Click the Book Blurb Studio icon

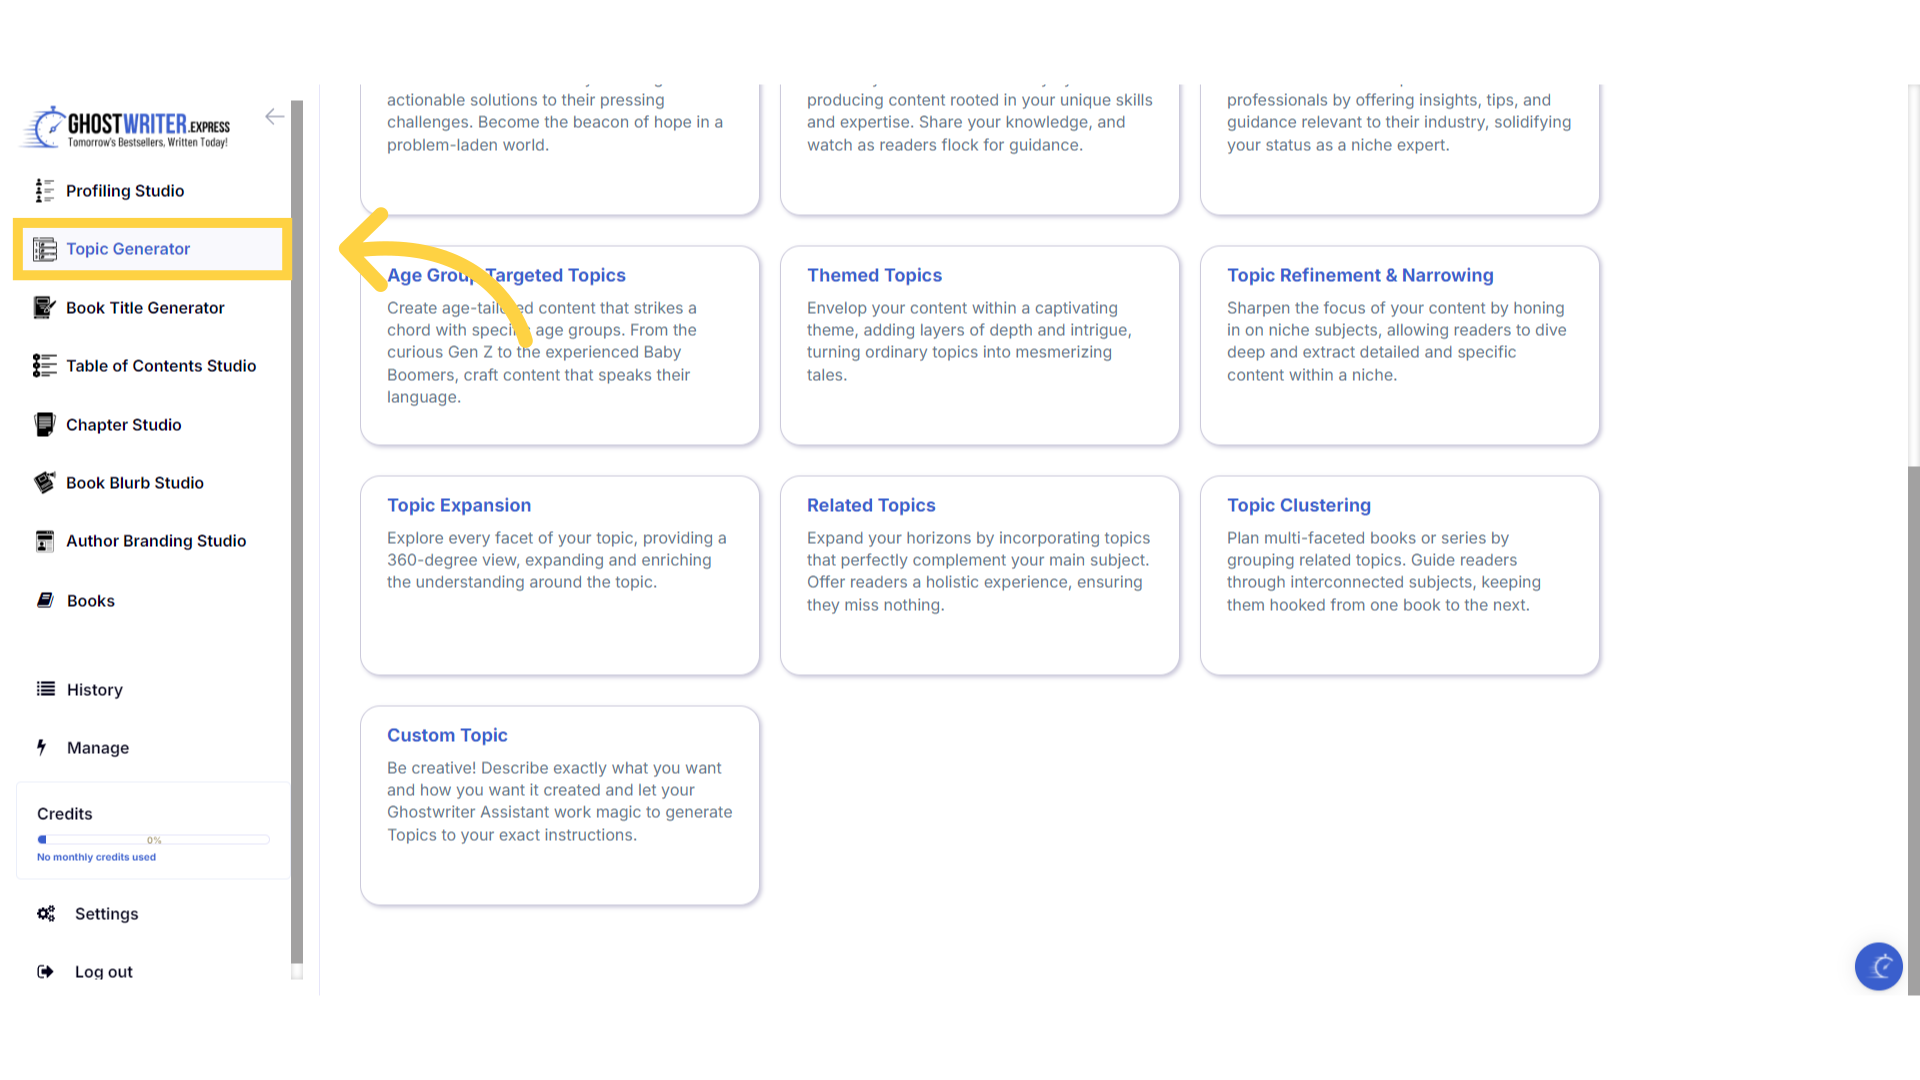point(44,483)
